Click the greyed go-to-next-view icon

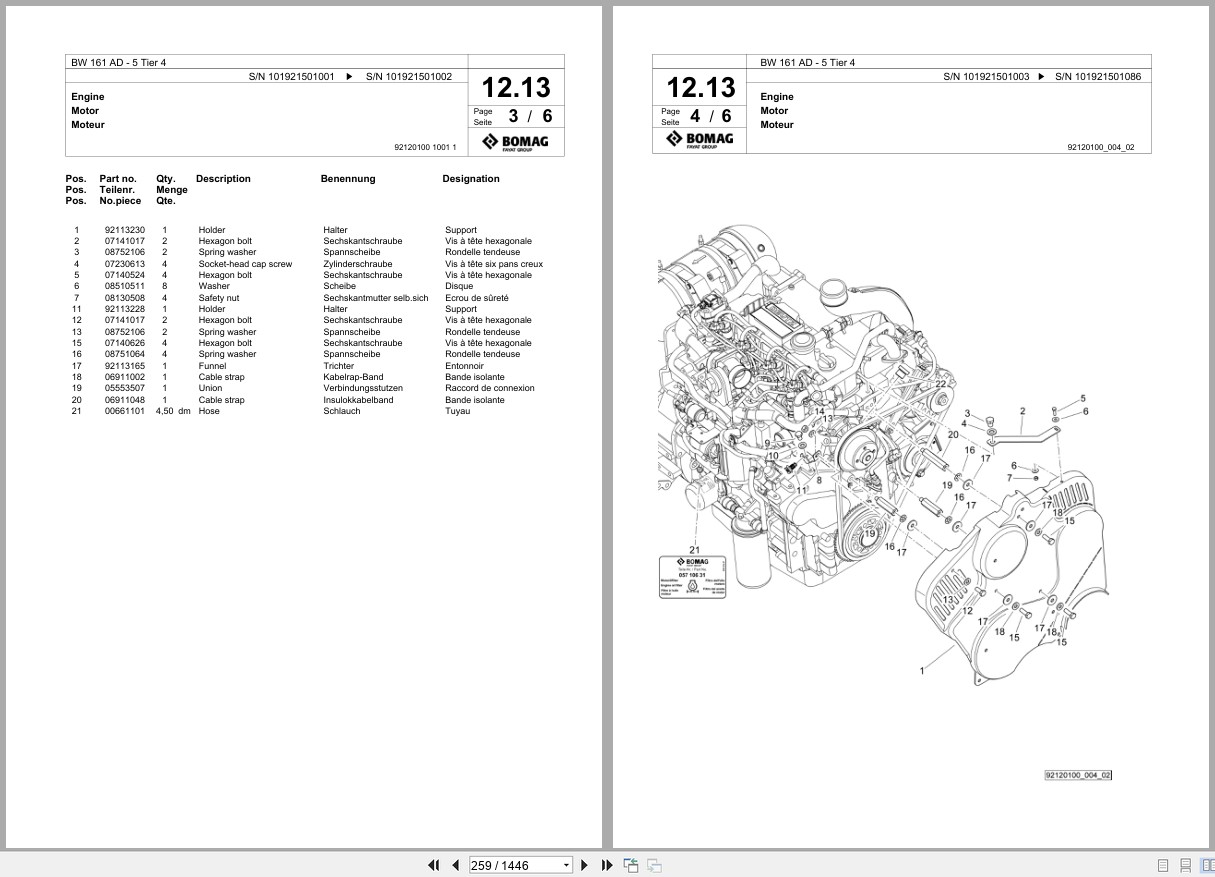tap(654, 865)
